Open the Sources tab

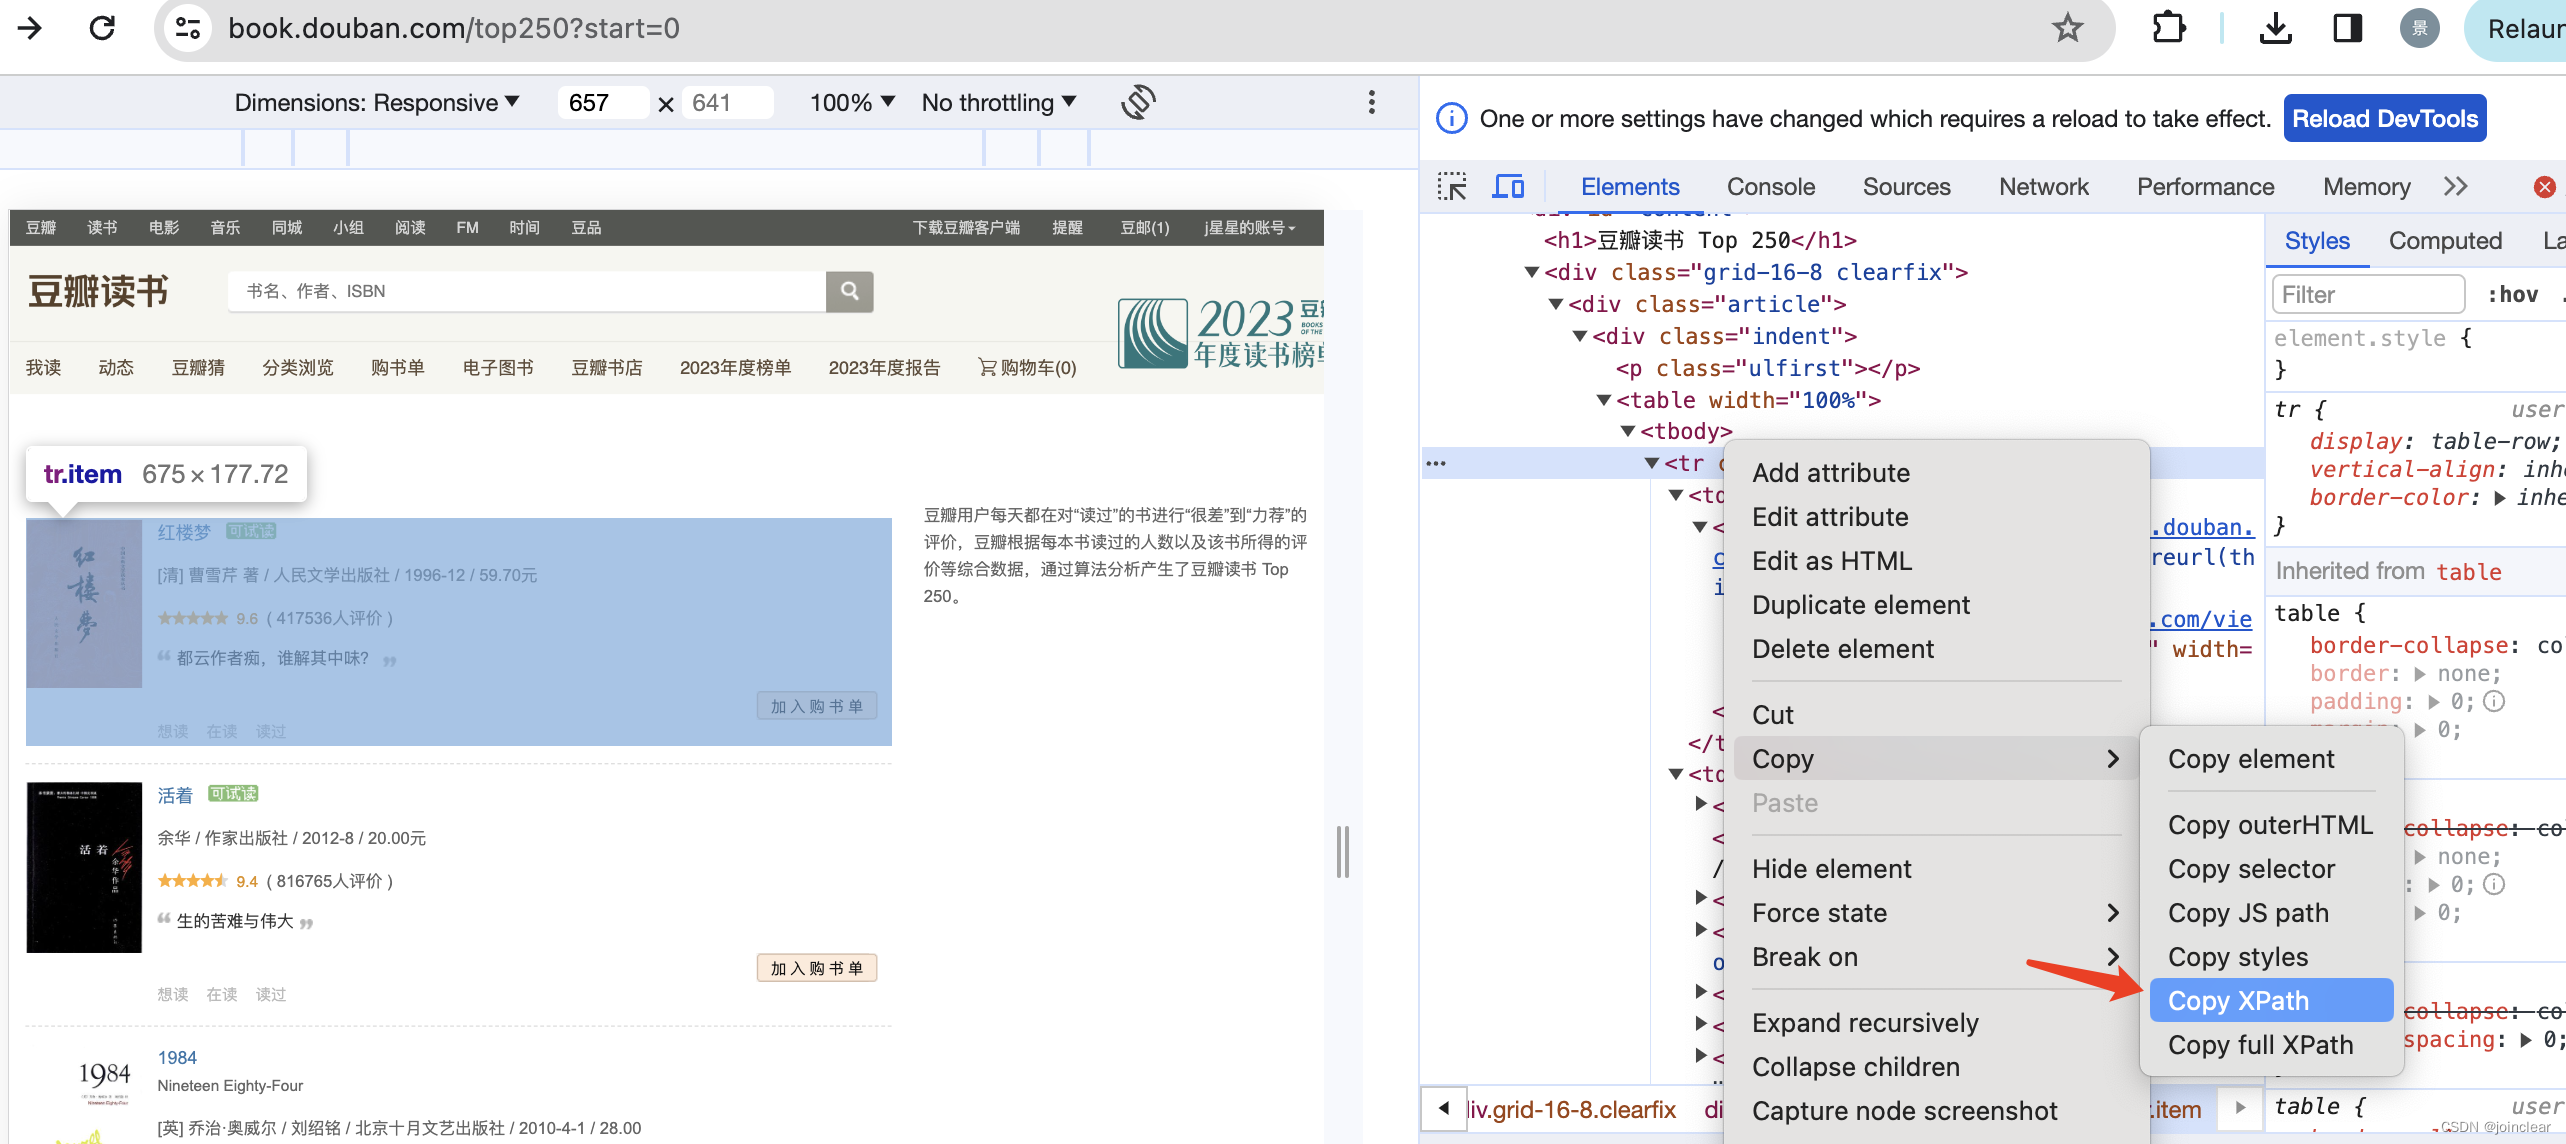coord(1906,187)
